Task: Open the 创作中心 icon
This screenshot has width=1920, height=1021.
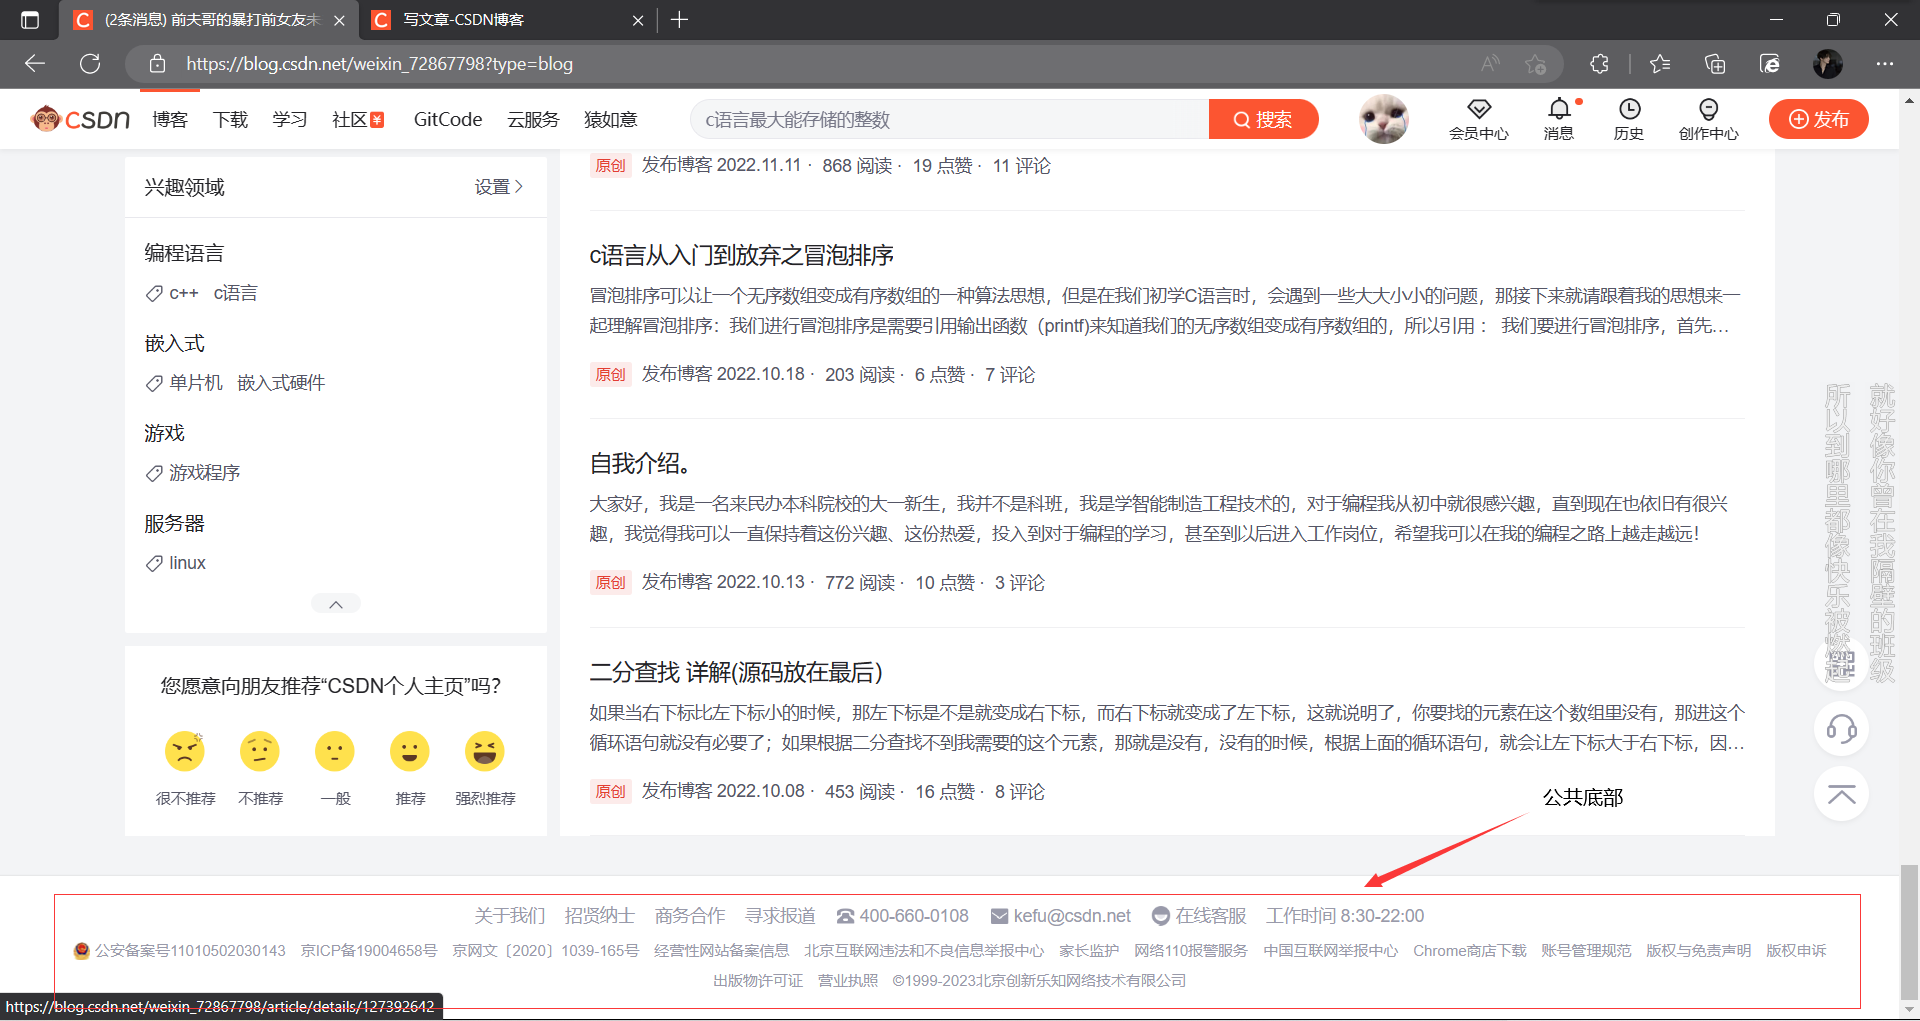Action: point(1708,119)
